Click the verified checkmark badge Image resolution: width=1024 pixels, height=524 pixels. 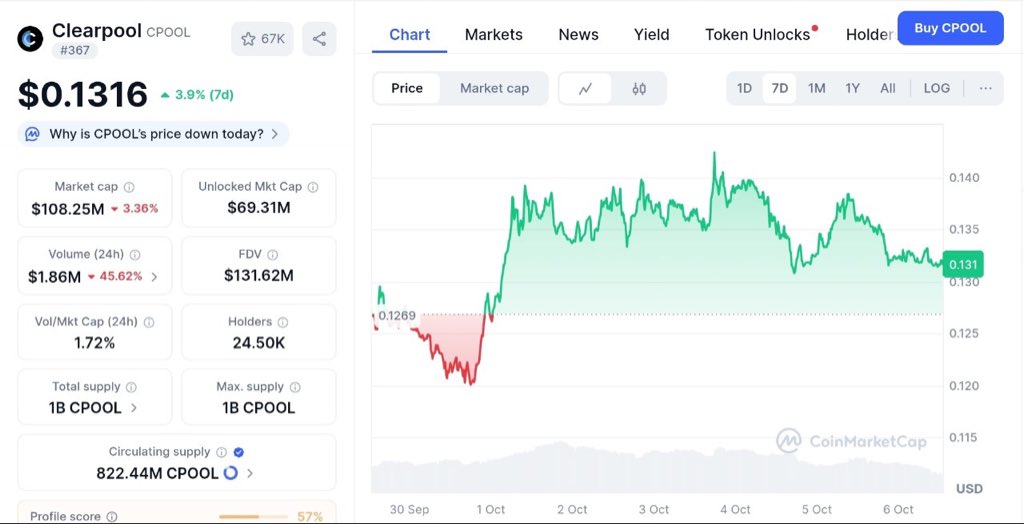[238, 452]
